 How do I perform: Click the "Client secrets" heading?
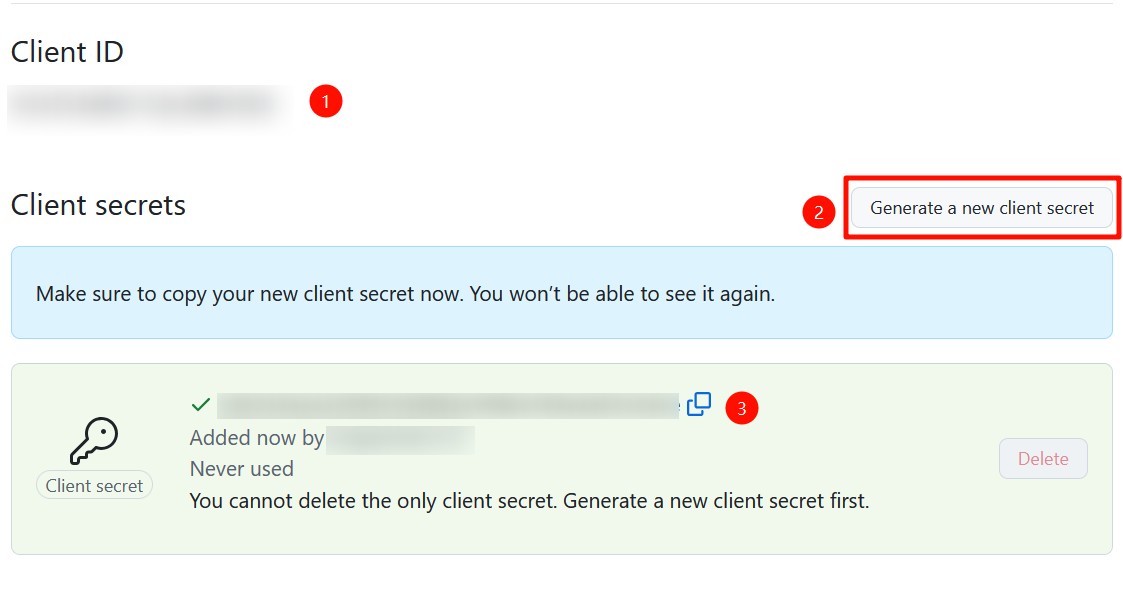(x=98, y=205)
